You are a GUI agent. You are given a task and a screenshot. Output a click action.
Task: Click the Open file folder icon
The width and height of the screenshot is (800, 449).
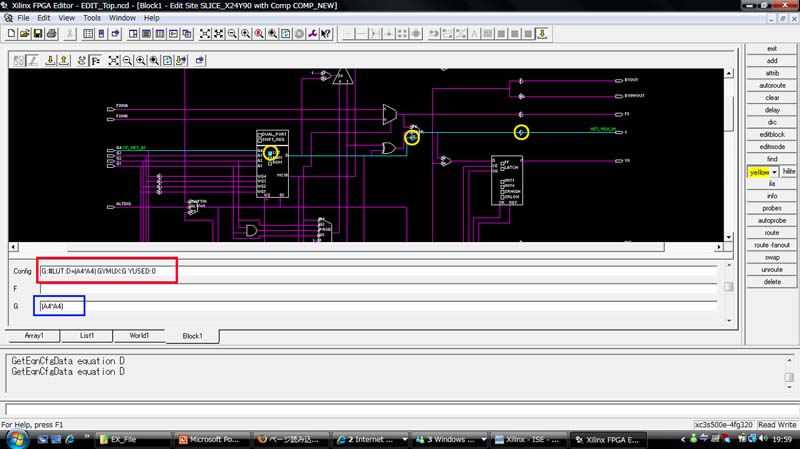(x=24, y=34)
